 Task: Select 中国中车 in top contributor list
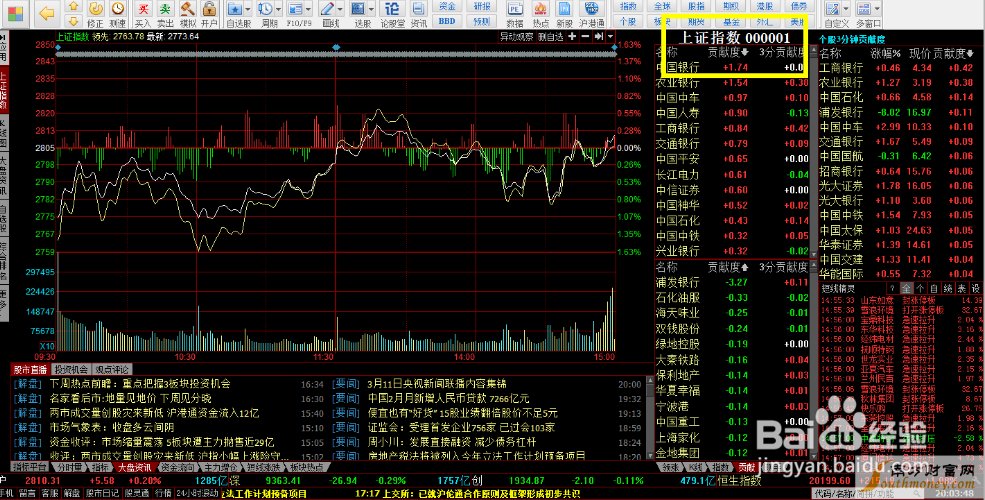(677, 98)
